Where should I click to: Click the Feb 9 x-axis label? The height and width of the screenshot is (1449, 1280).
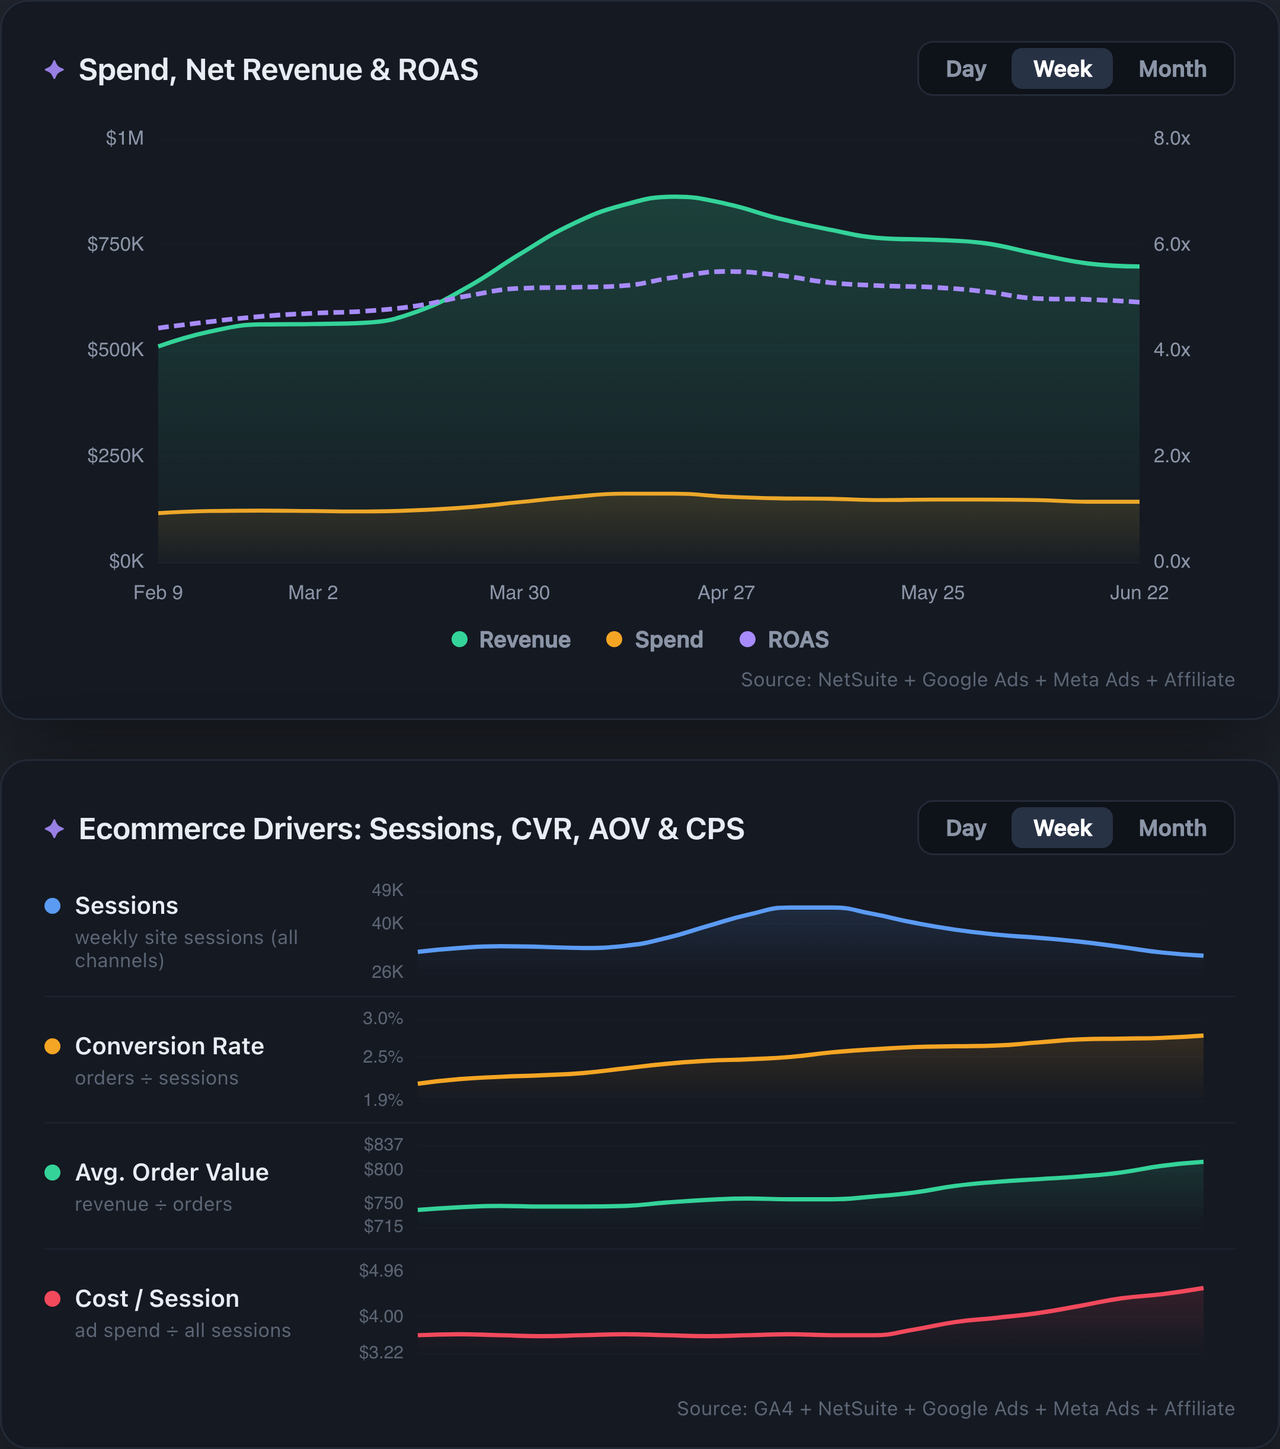click(158, 593)
